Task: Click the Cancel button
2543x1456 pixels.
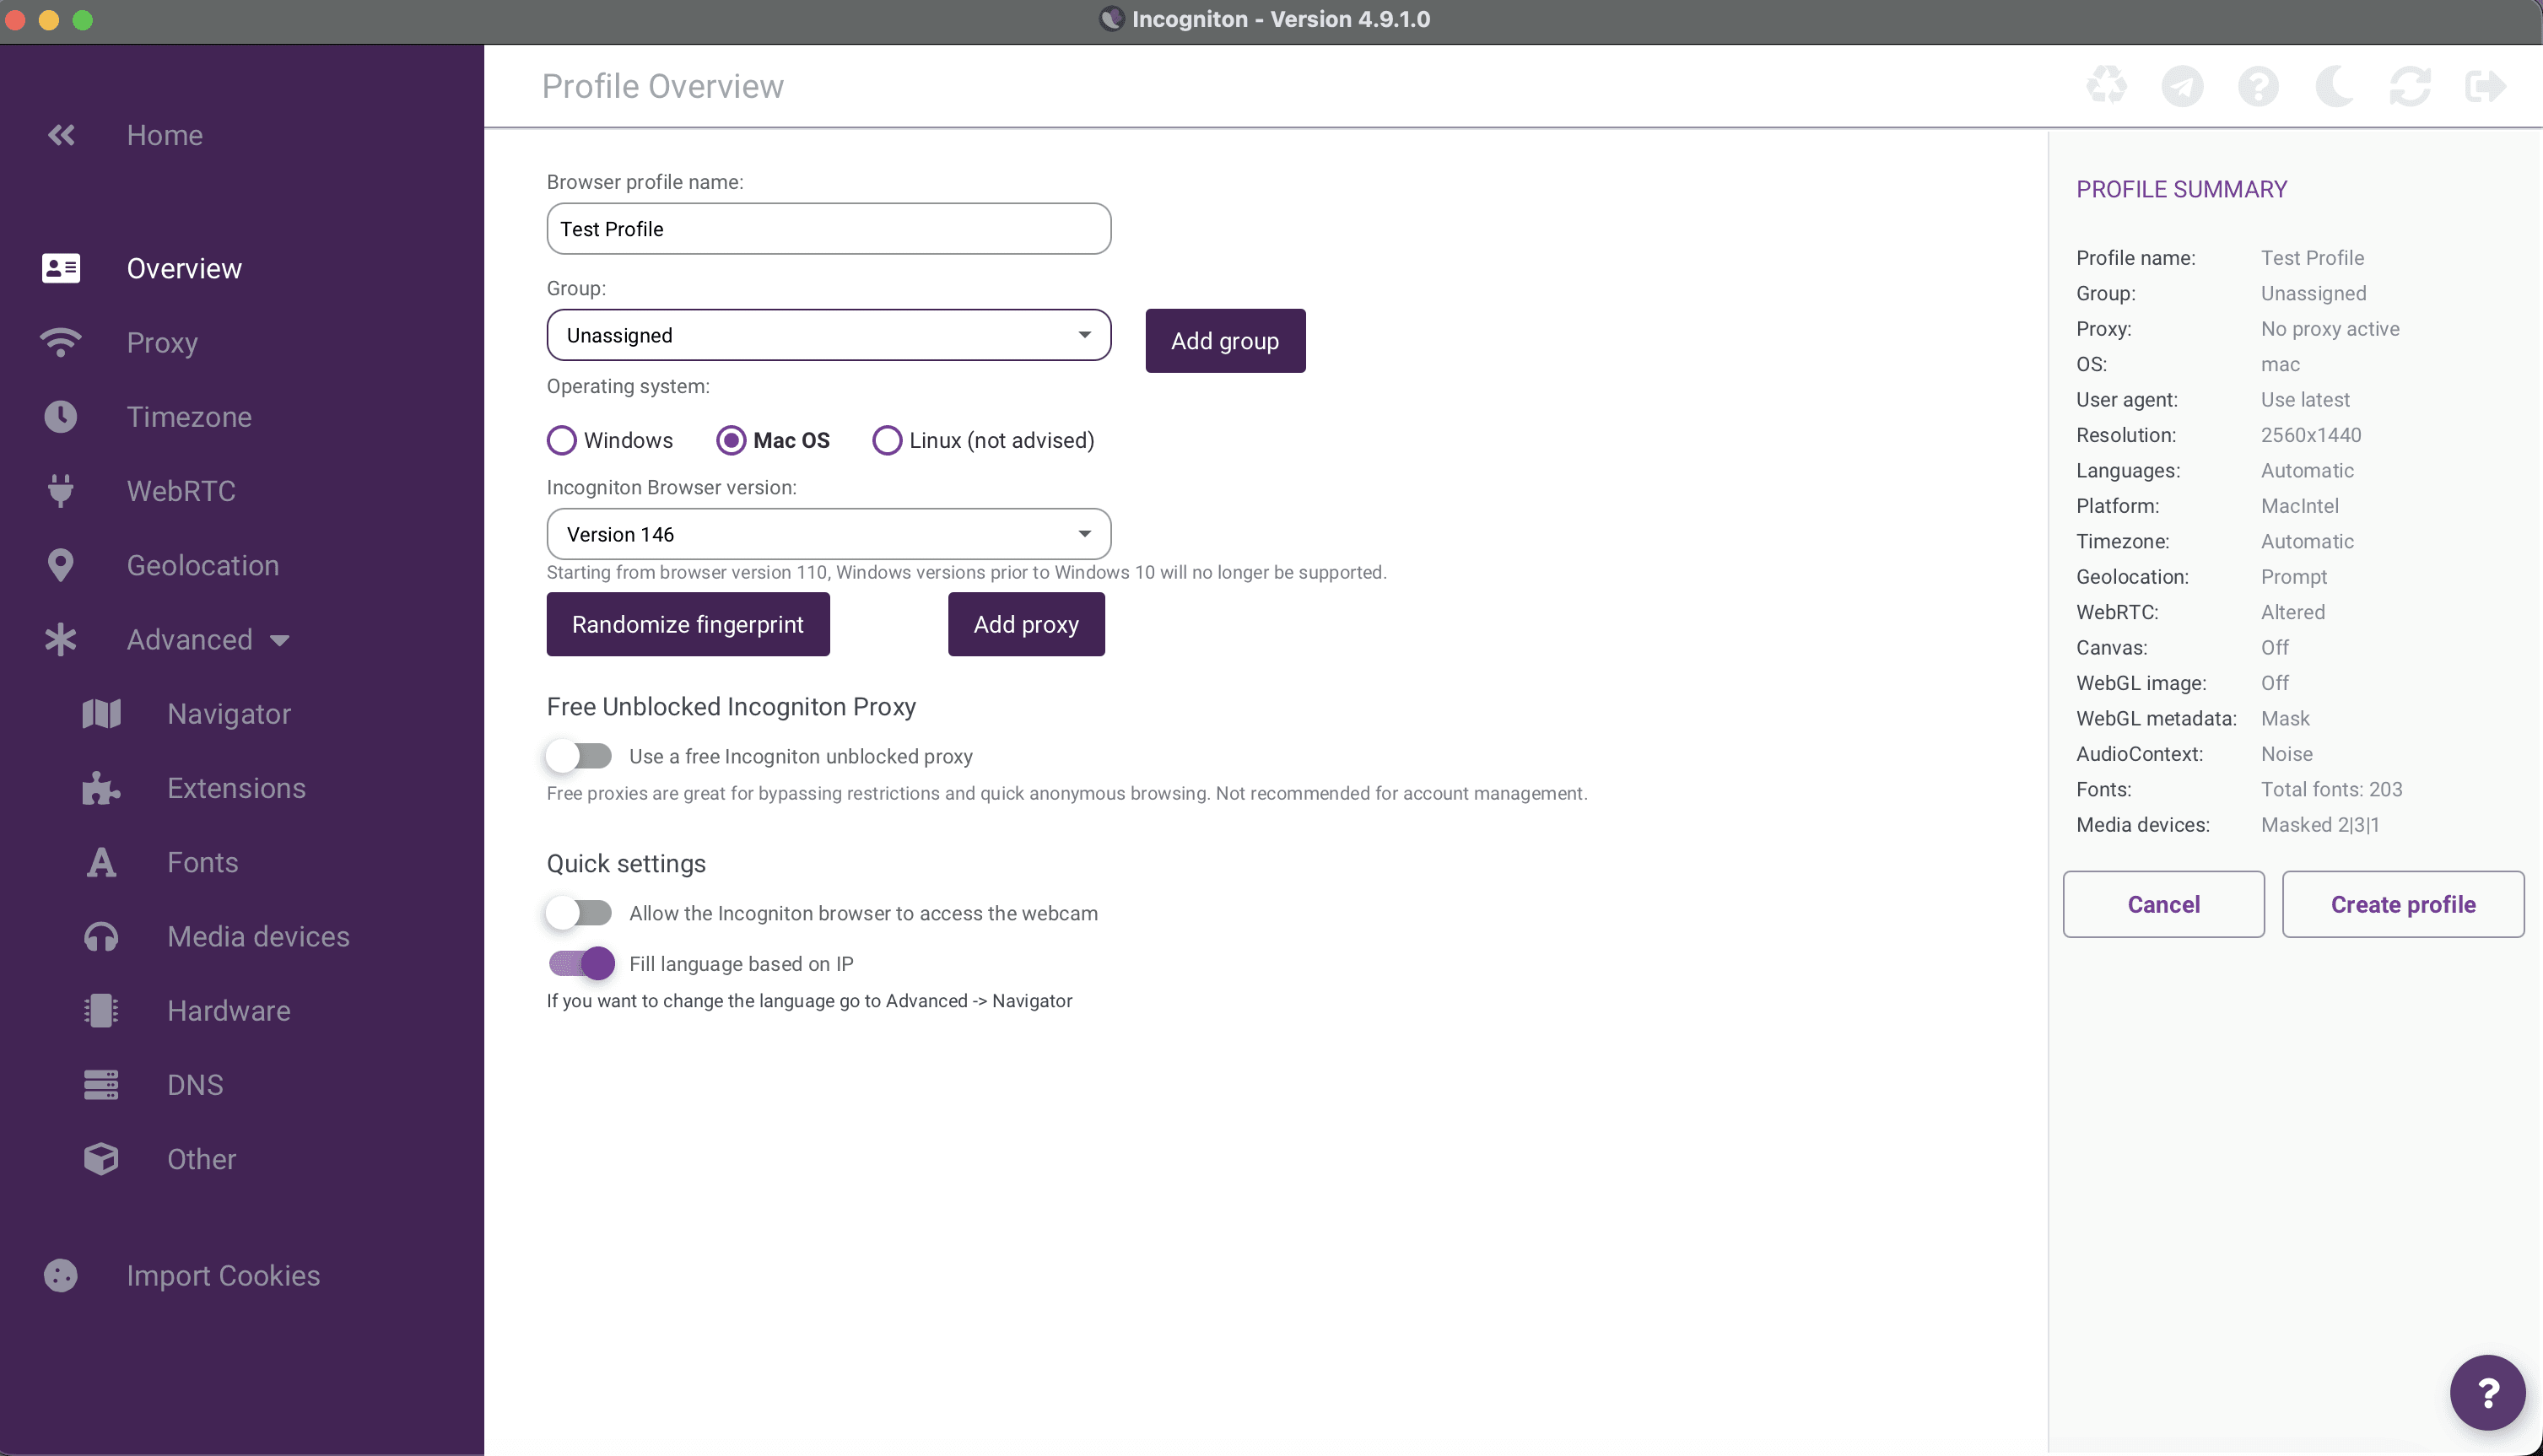Action: (2164, 904)
